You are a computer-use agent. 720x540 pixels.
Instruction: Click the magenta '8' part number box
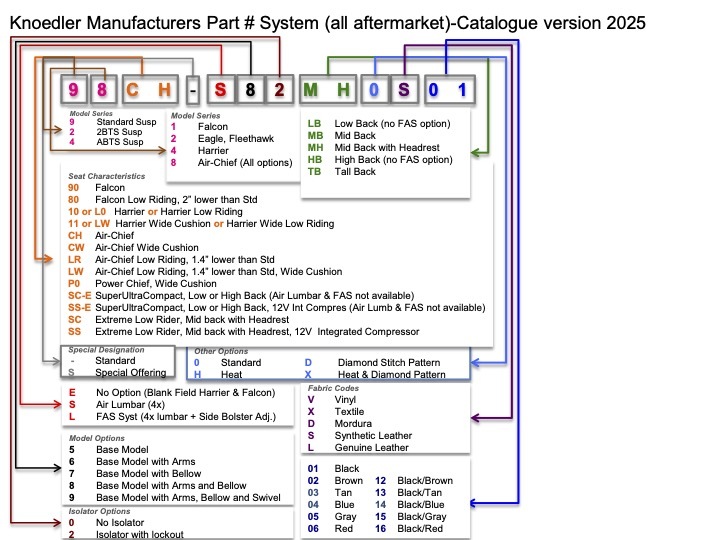coord(103,90)
